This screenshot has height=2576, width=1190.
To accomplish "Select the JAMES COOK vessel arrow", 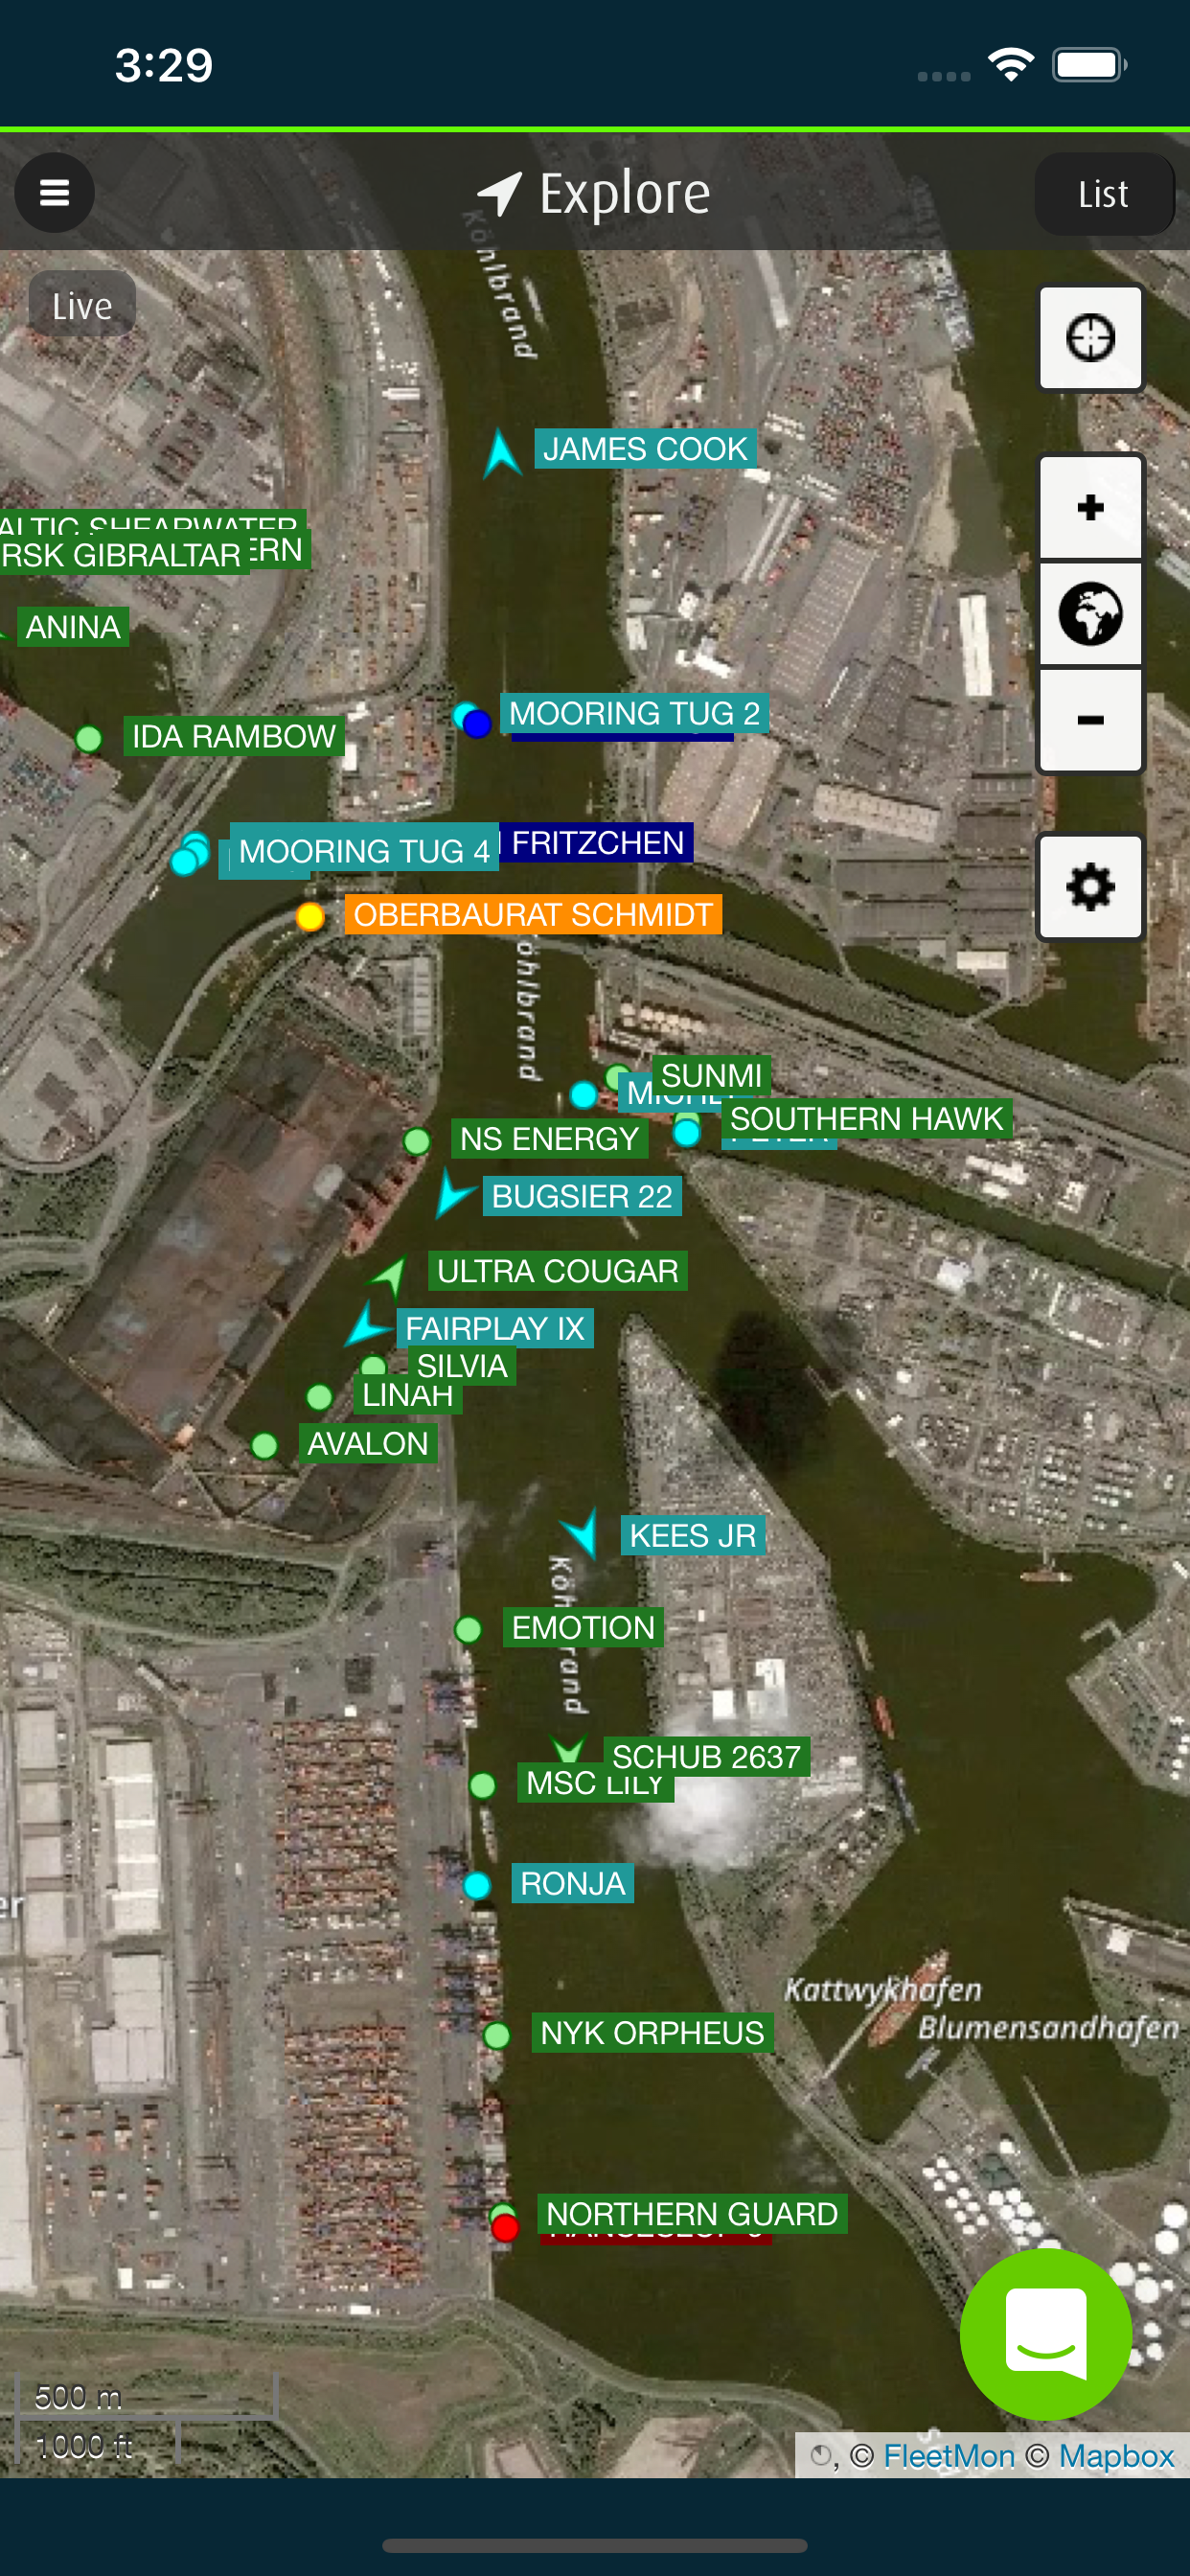I will click(x=502, y=453).
